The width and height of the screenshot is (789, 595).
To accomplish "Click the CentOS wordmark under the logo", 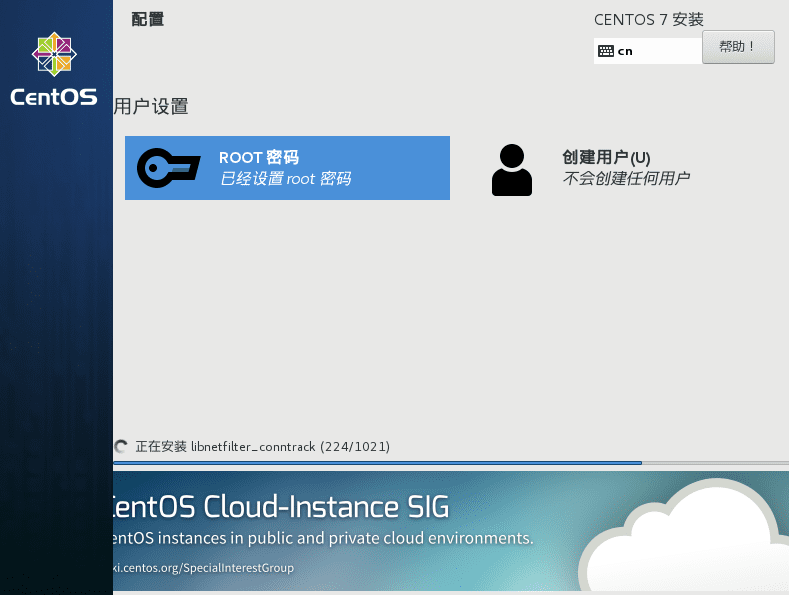I will tap(54, 97).
